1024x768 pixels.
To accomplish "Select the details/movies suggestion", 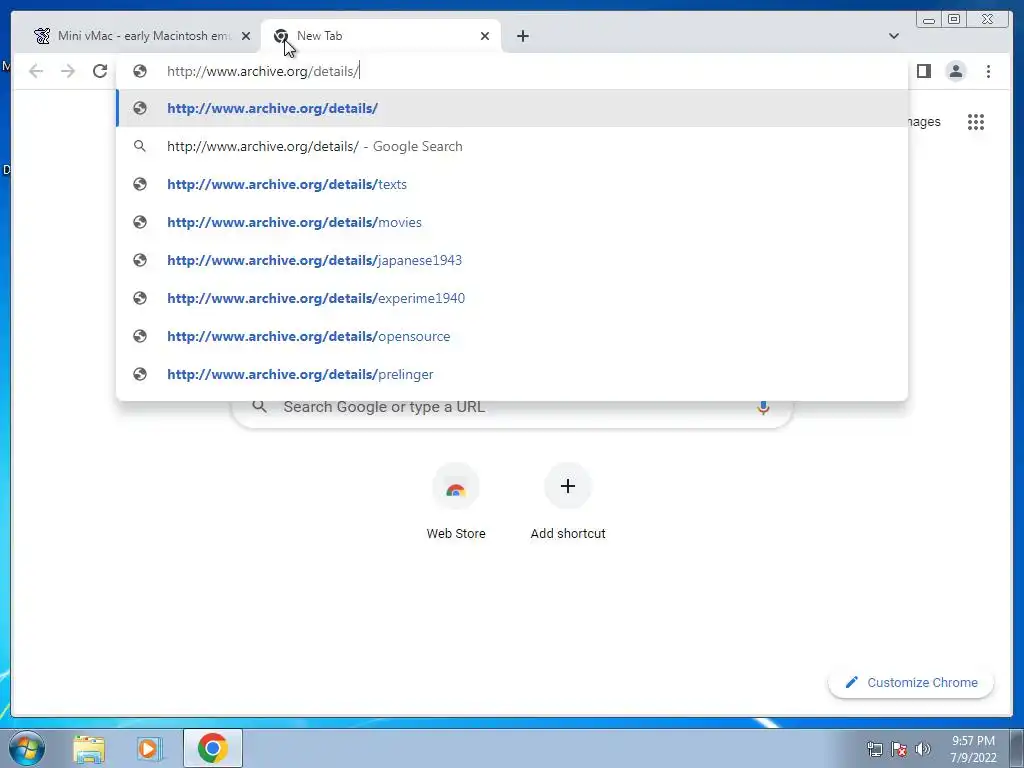I will point(513,222).
